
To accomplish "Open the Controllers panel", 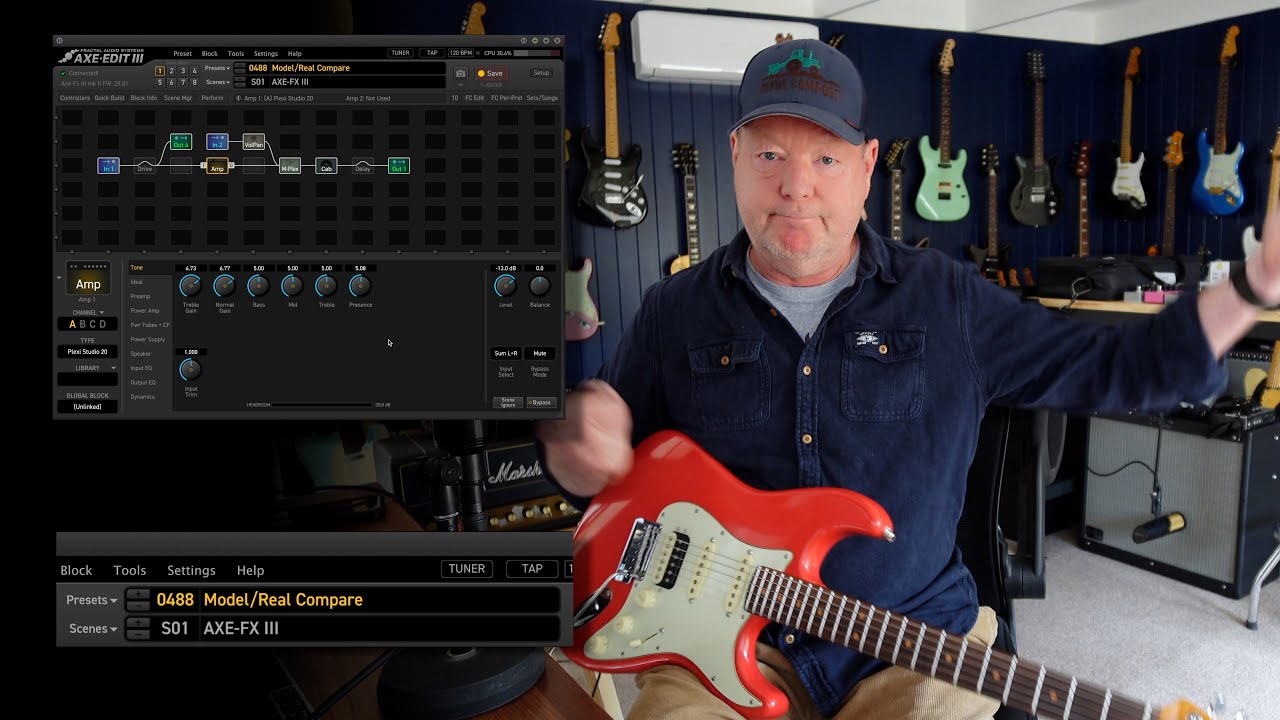I will [75, 98].
